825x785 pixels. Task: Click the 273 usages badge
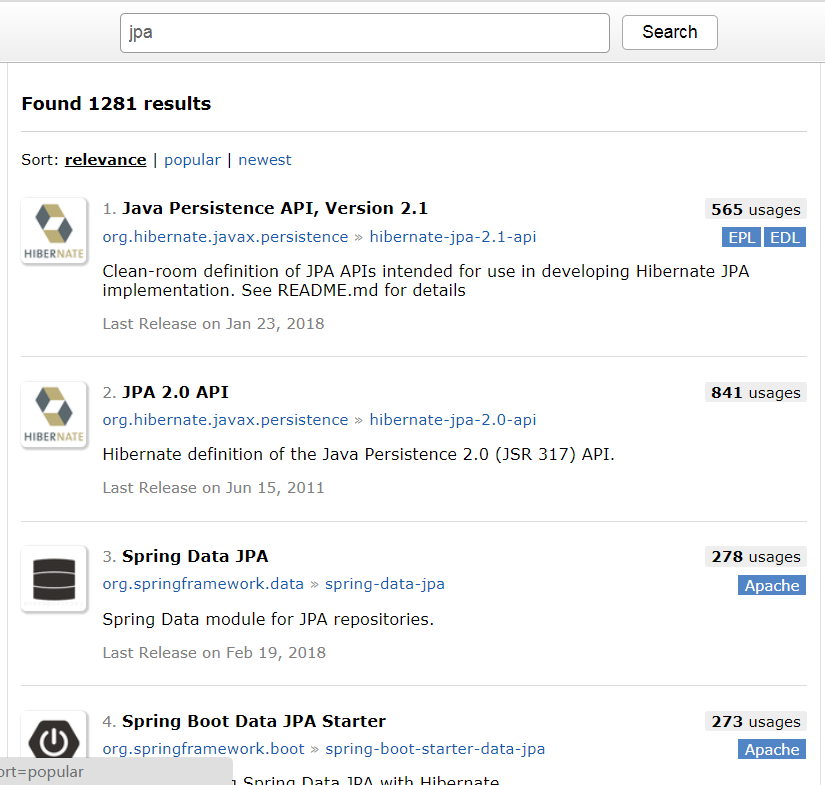[x=756, y=721]
